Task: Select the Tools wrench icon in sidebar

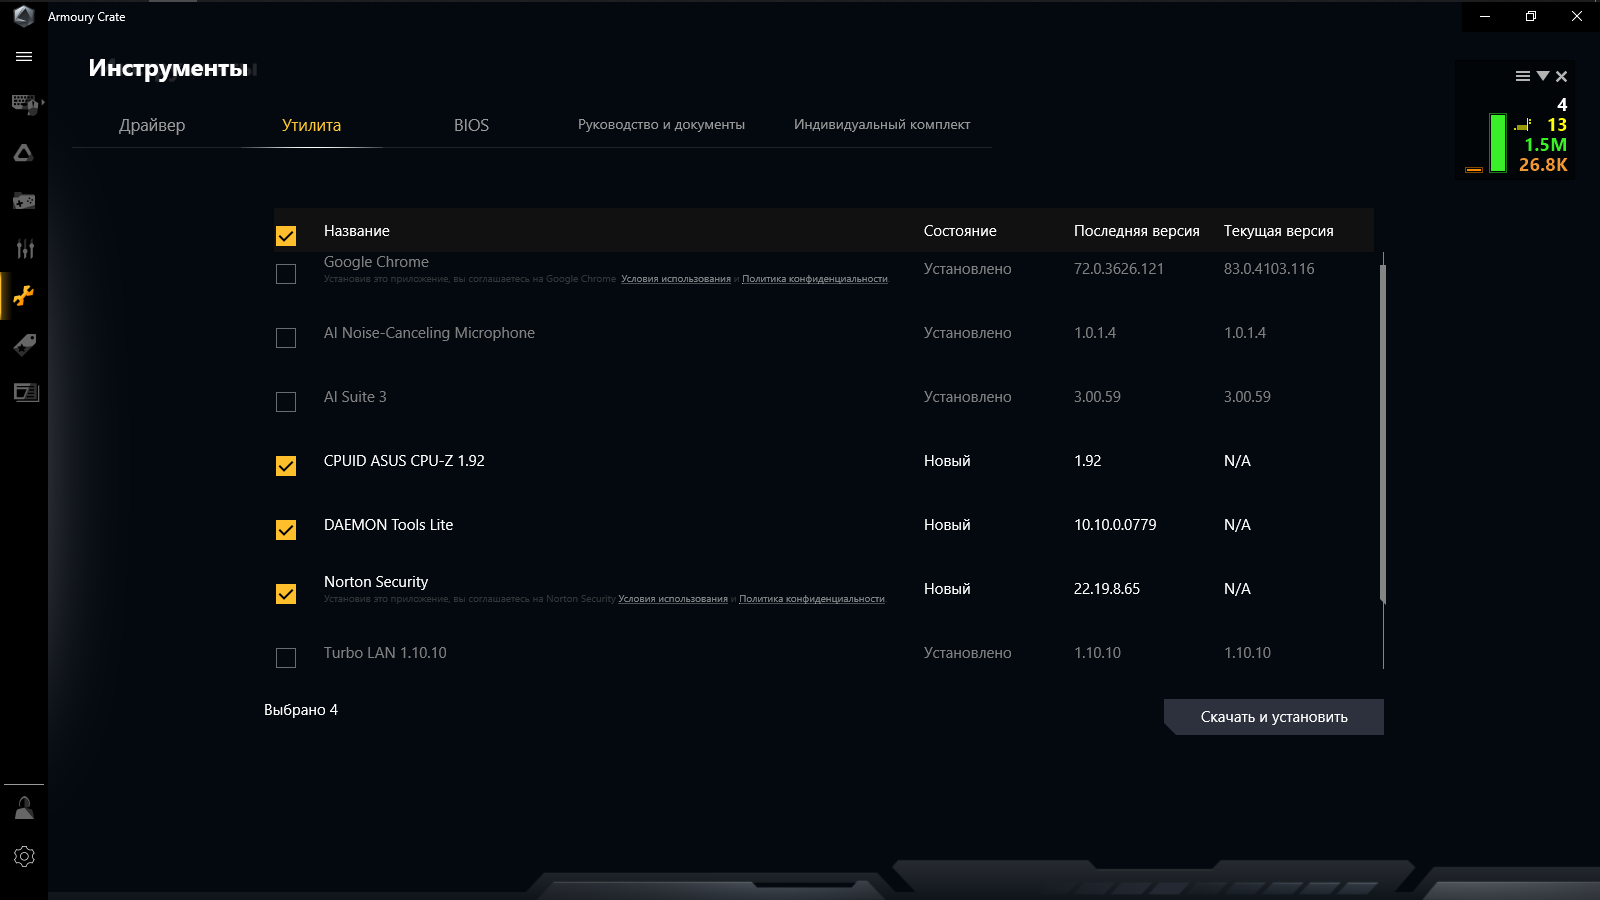Action: point(24,296)
